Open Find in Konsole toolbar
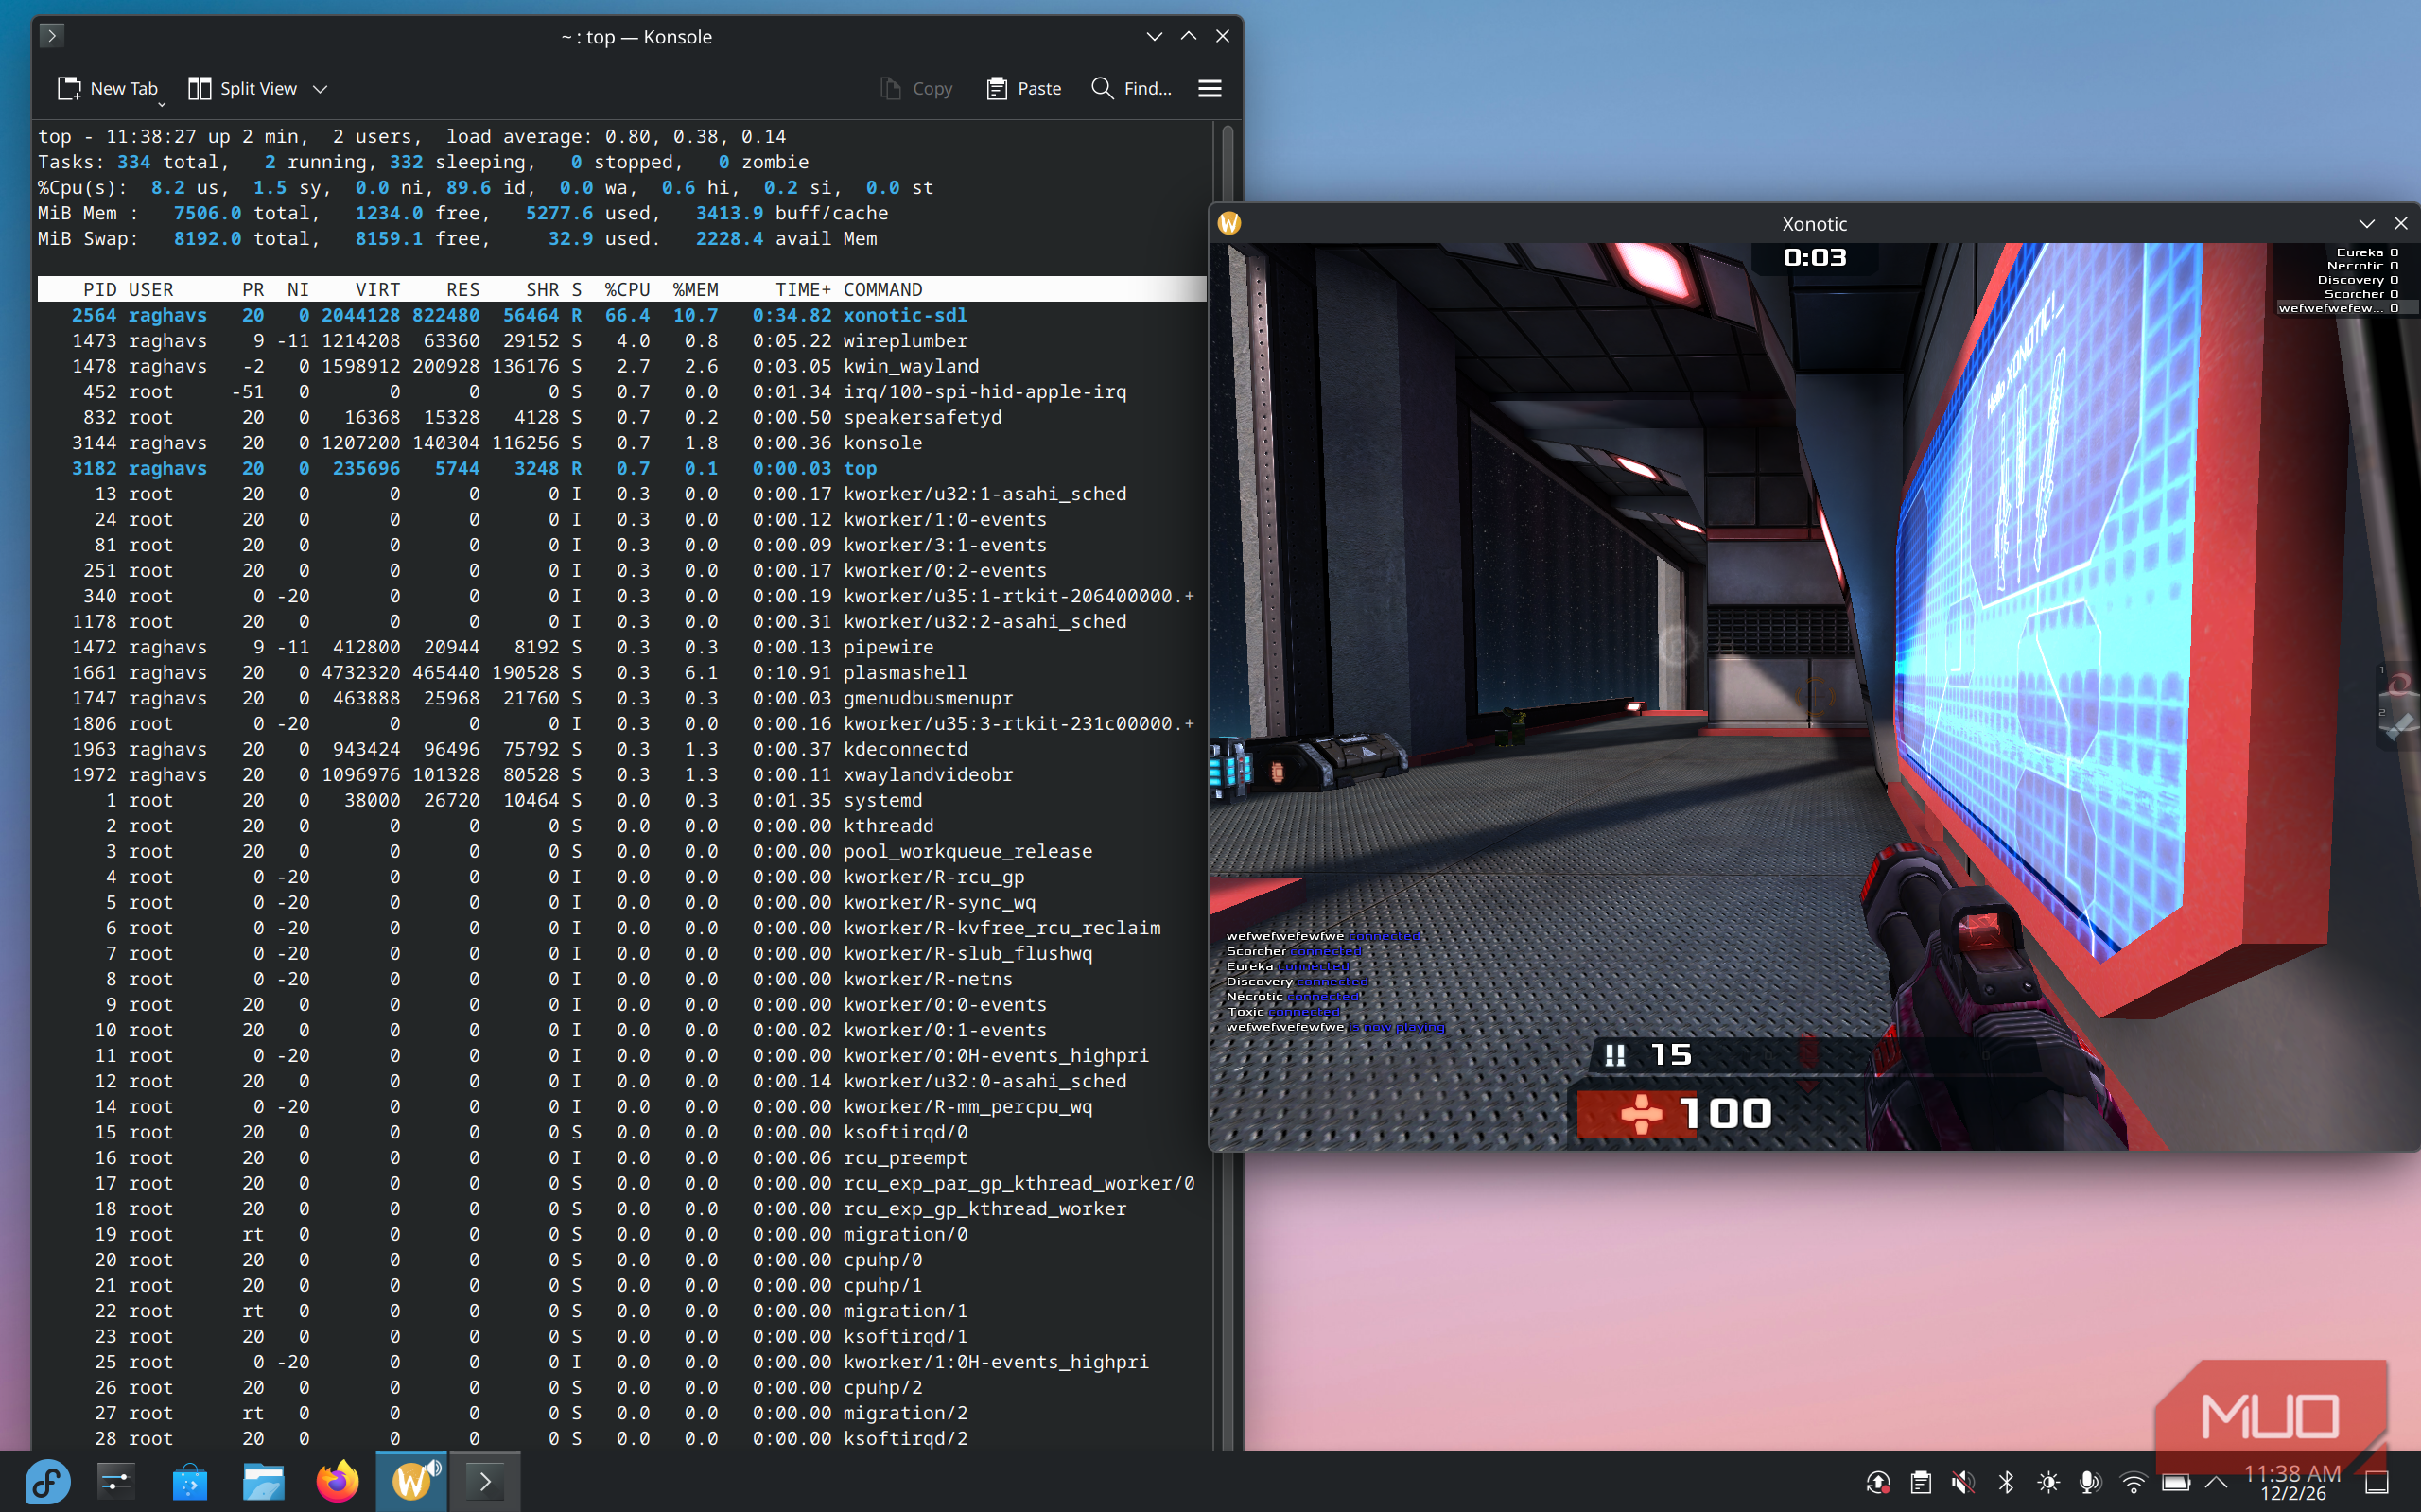Screen dimensions: 2421x1512 point(1131,88)
